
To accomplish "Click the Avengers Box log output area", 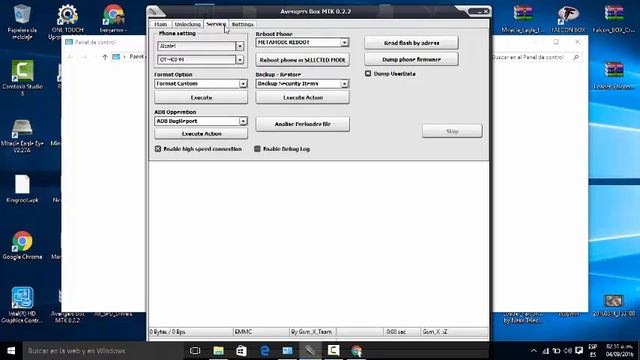I will pos(319,243).
